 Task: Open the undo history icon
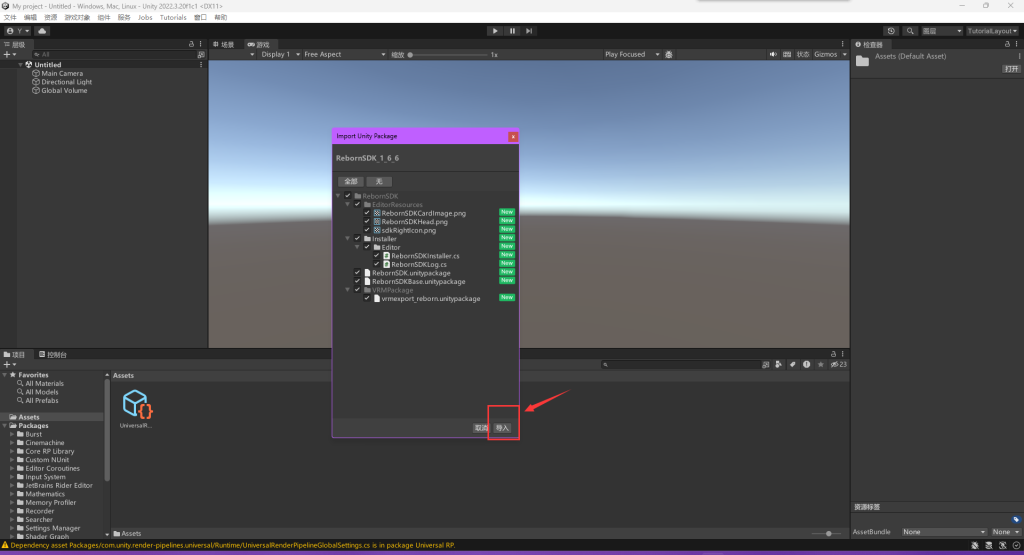point(891,31)
